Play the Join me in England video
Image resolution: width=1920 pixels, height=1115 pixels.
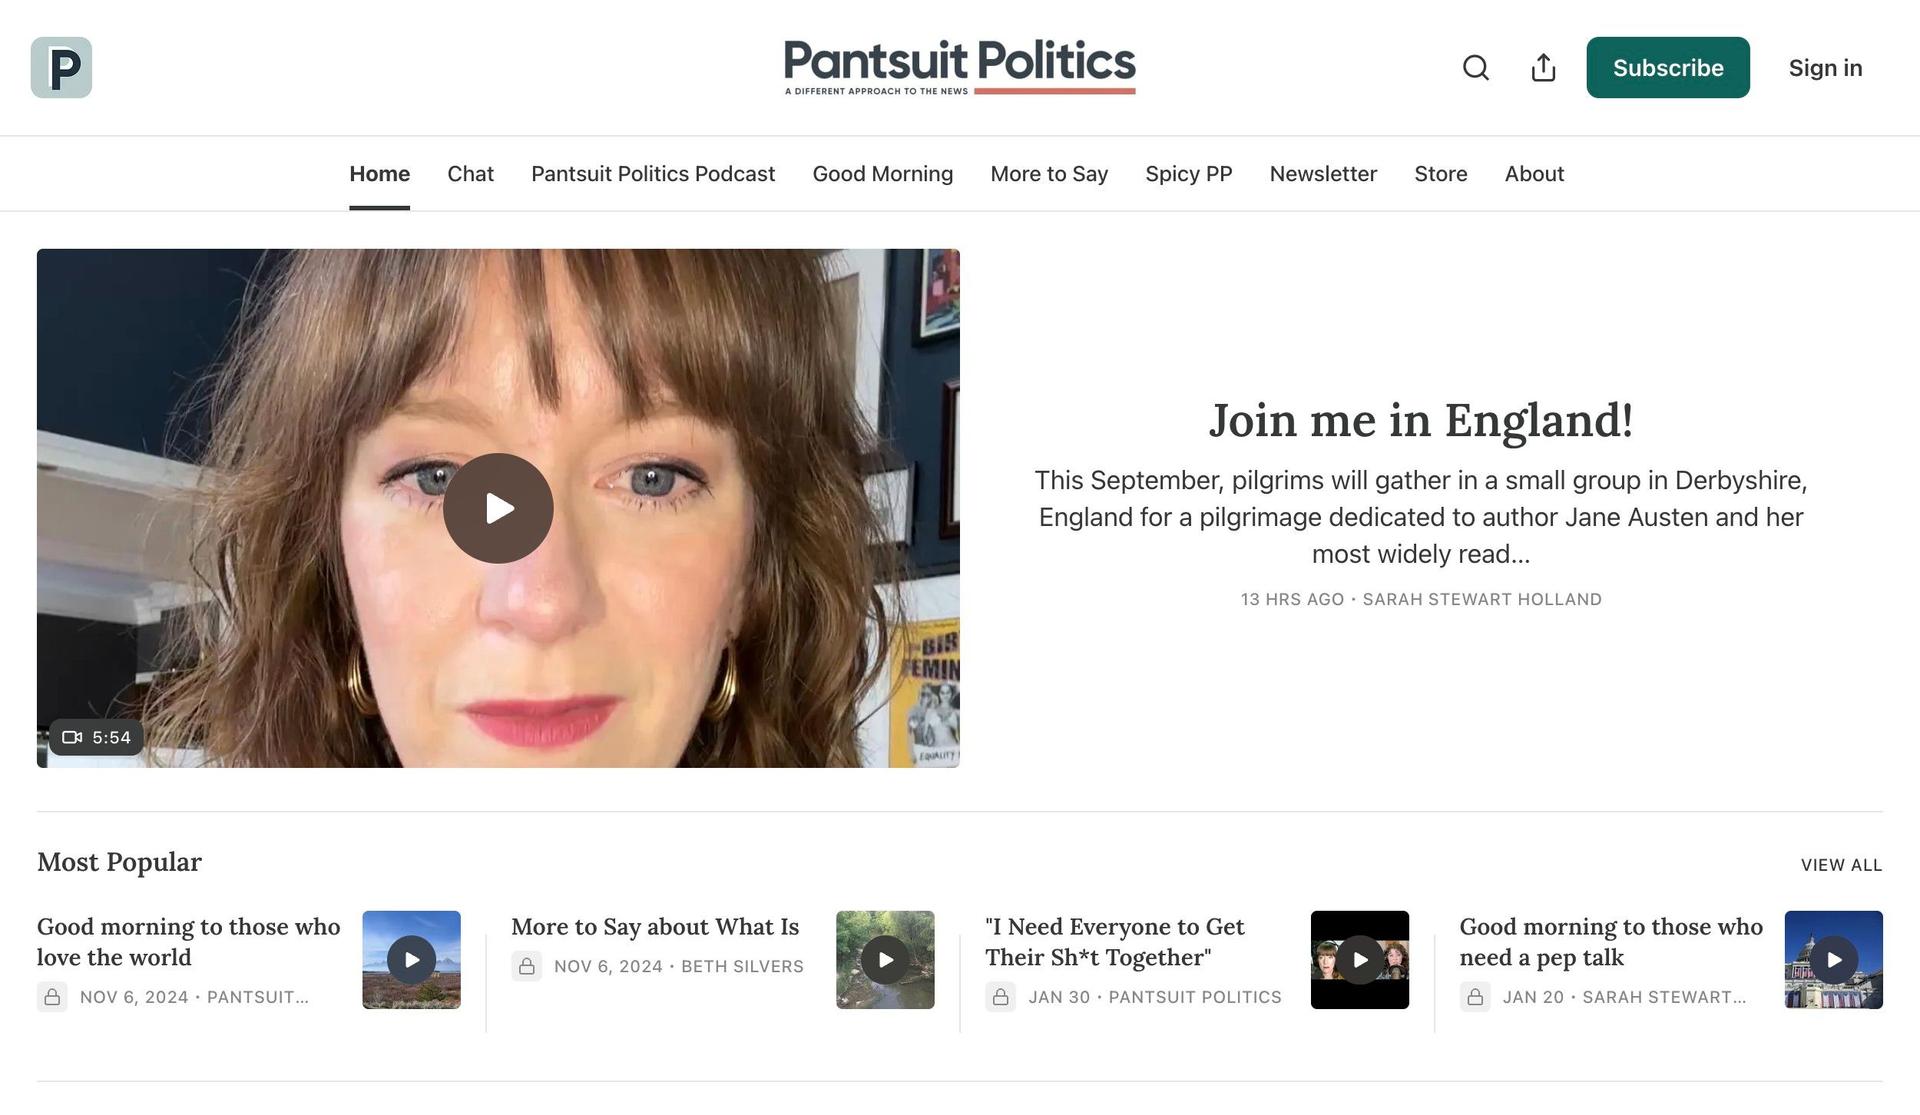click(498, 508)
